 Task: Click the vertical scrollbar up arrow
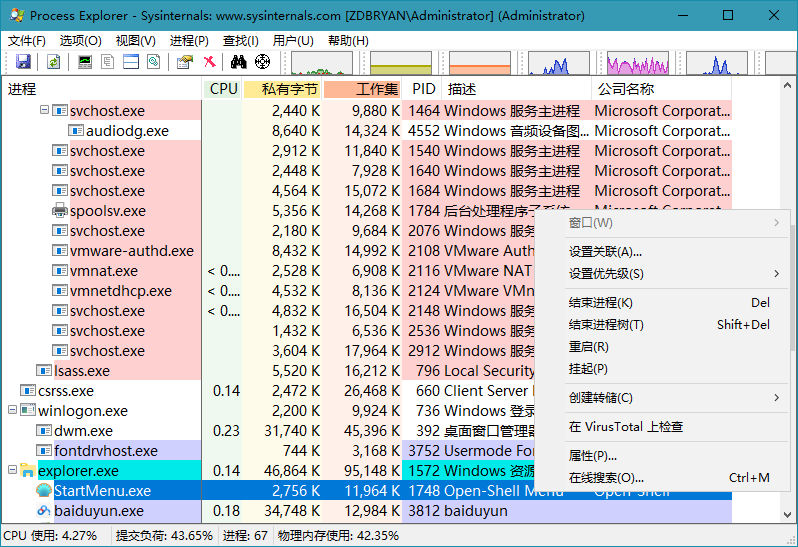787,86
